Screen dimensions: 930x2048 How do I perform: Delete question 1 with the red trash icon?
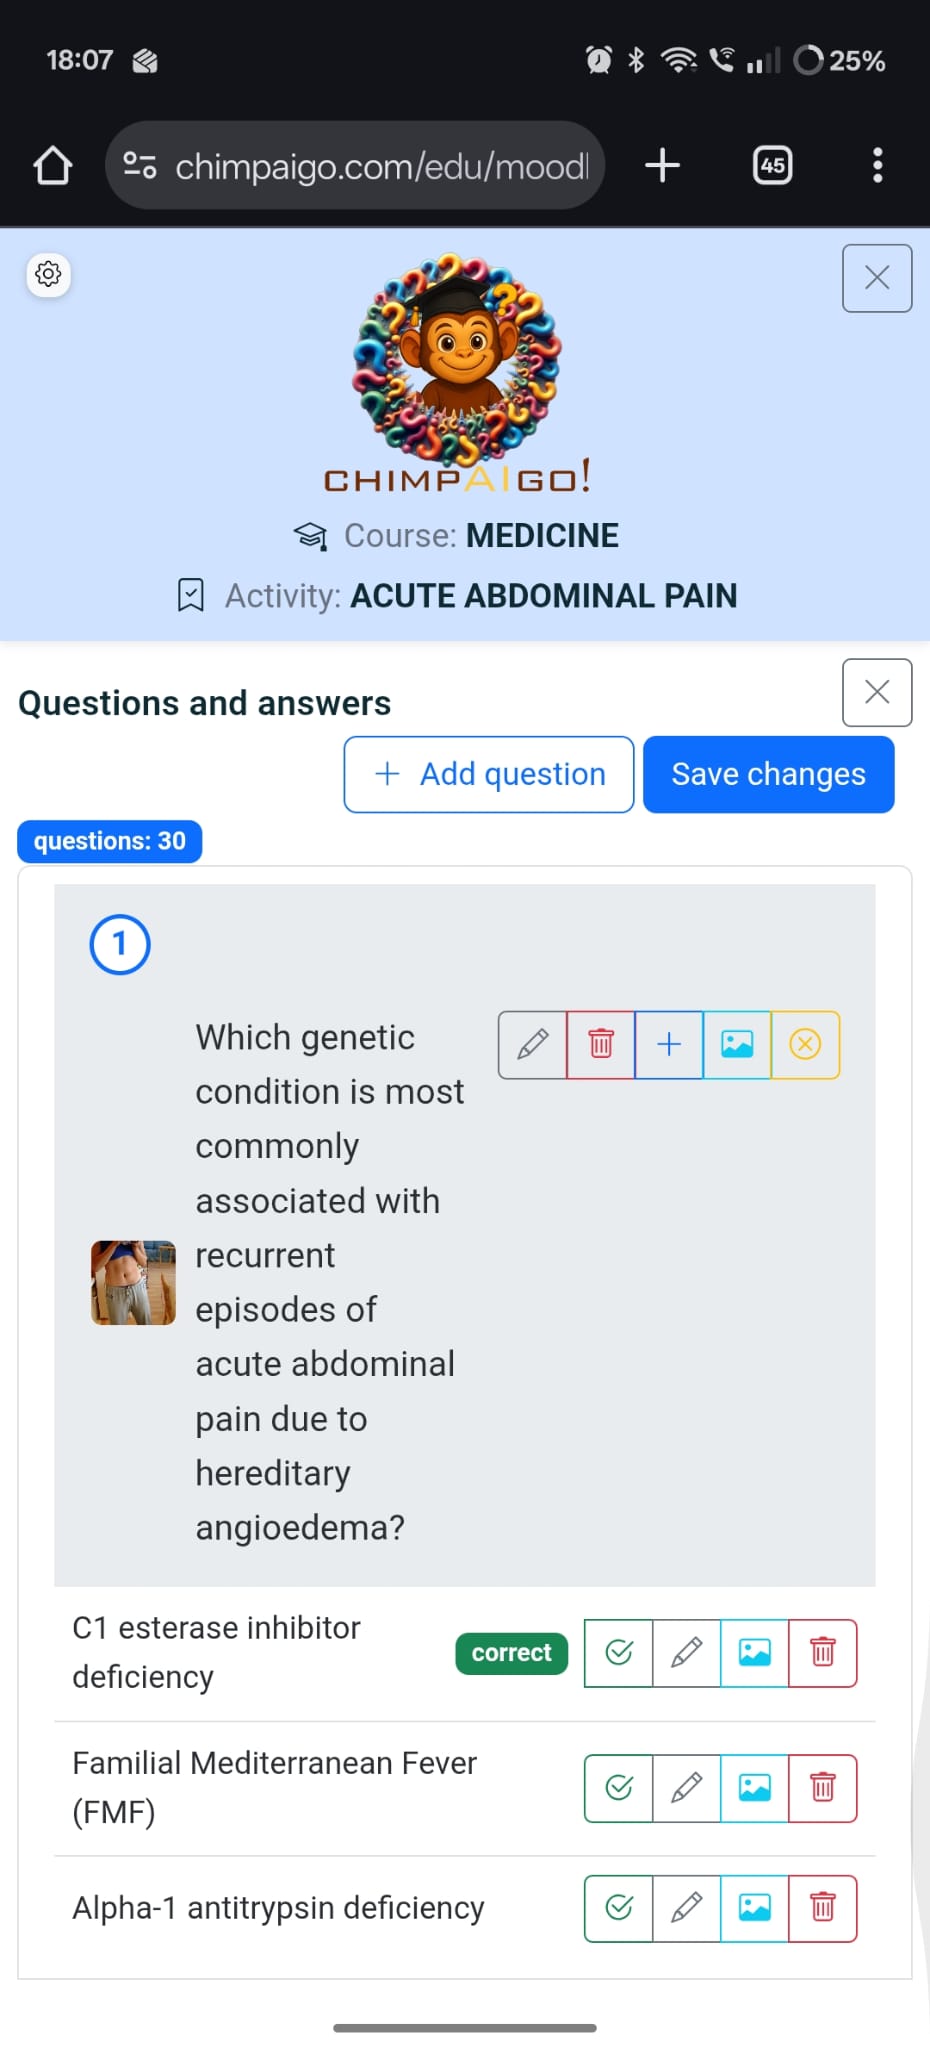(601, 1045)
